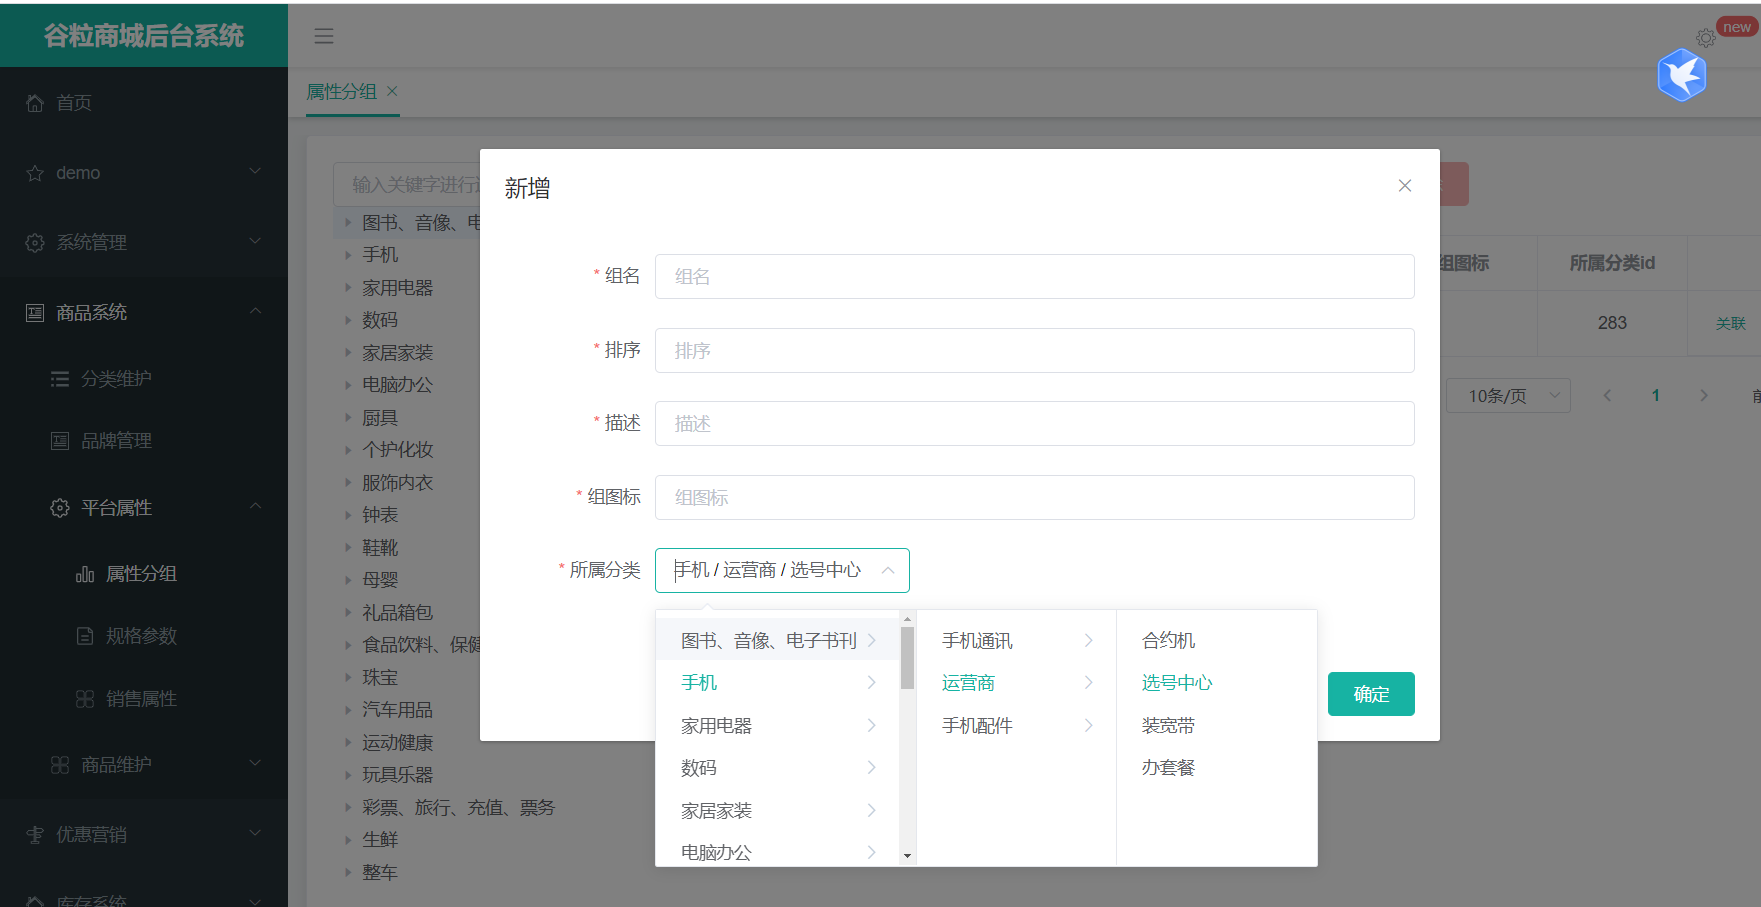This screenshot has width=1761, height=907.
Task: Close the 属性分组 tab with its x icon
Action: pyautogui.click(x=392, y=91)
